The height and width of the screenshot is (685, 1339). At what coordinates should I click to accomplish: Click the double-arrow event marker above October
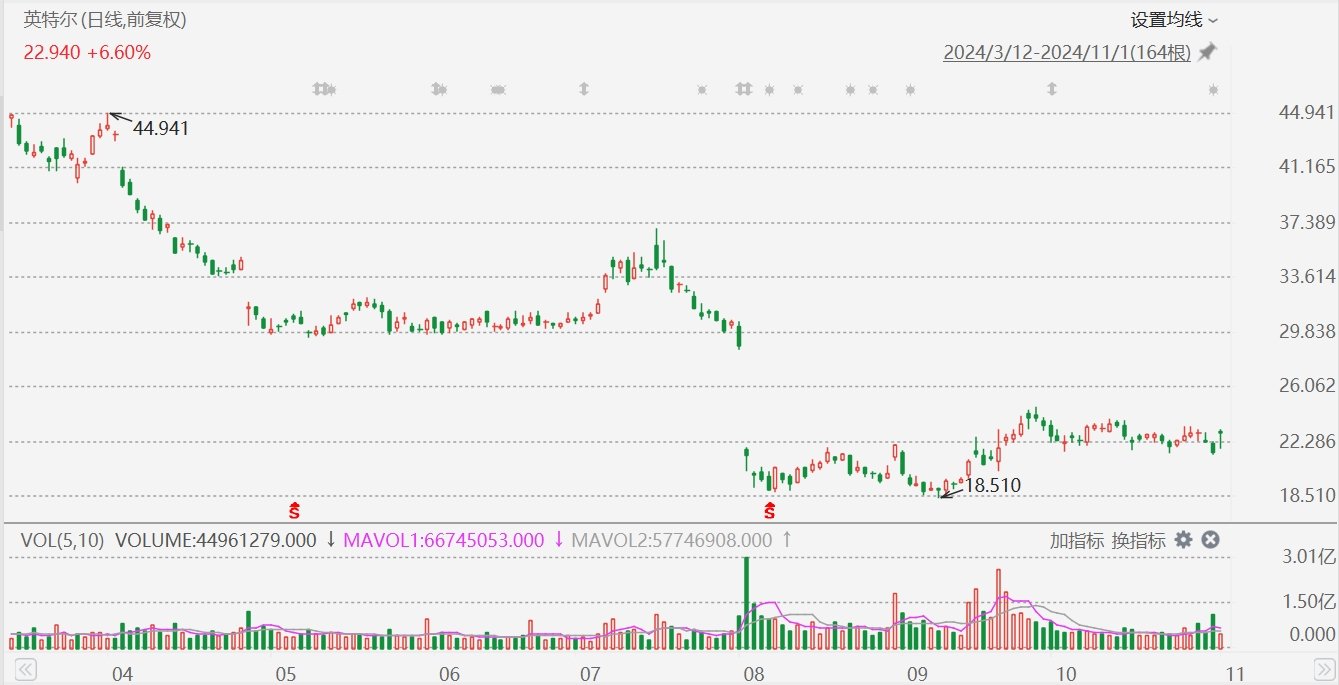(1051, 90)
